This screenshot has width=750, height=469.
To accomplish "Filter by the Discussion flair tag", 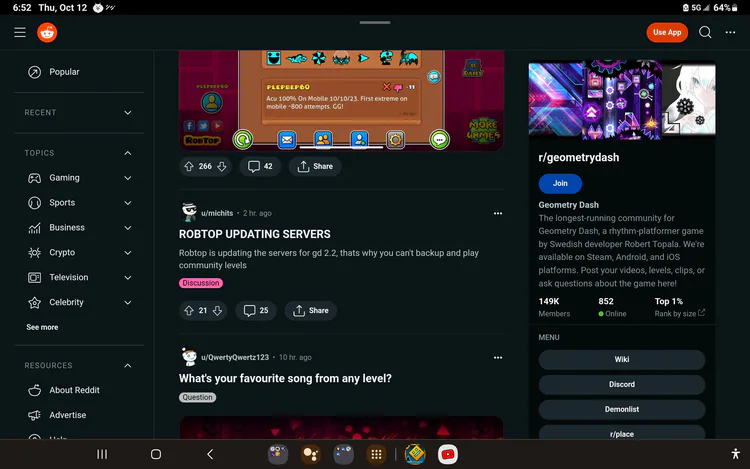I will click(201, 283).
